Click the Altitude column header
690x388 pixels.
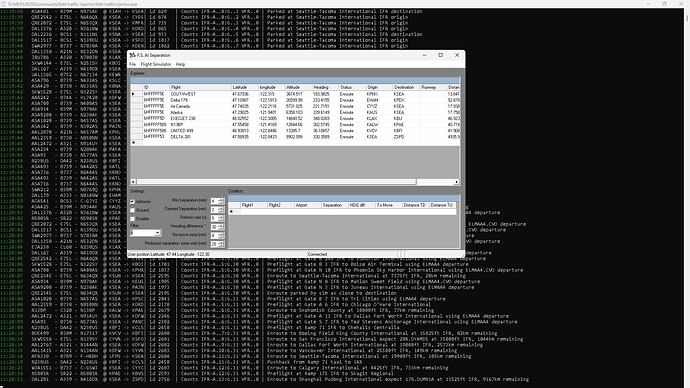click(x=298, y=87)
